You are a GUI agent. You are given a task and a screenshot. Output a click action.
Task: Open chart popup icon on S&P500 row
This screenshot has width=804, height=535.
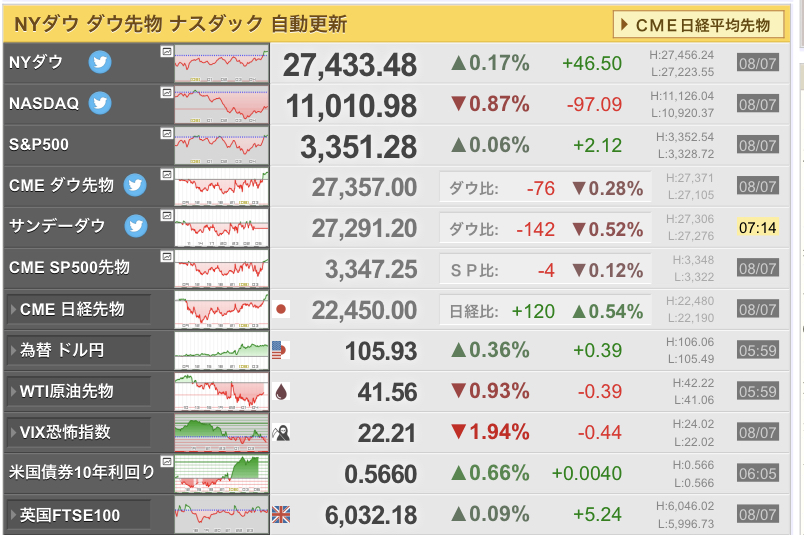click(x=167, y=133)
